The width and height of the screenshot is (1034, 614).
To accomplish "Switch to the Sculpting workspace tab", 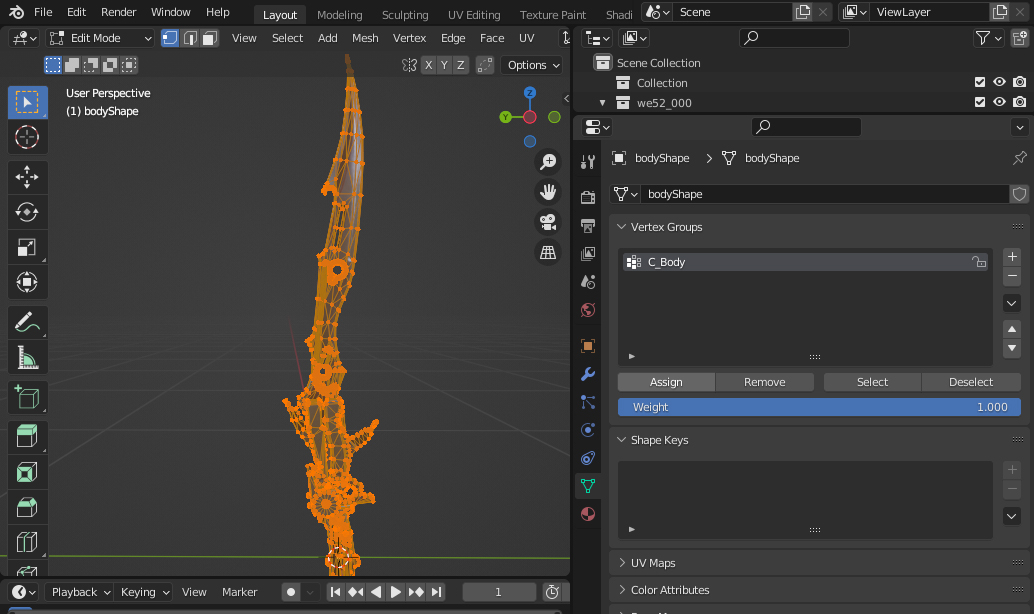I will 405,15.
